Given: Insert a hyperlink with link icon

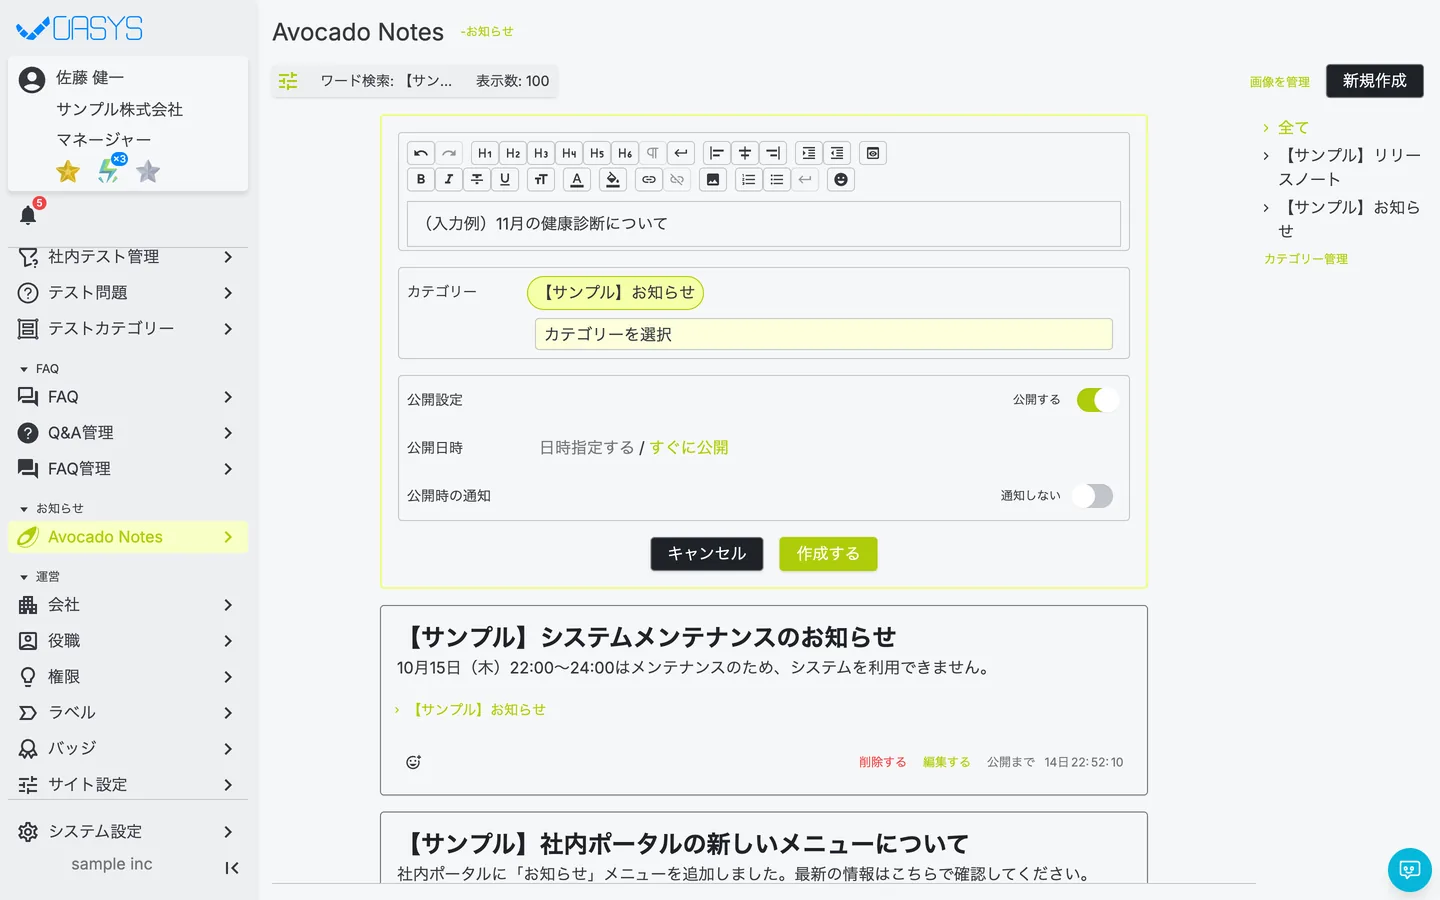Looking at the screenshot, I should point(649,180).
